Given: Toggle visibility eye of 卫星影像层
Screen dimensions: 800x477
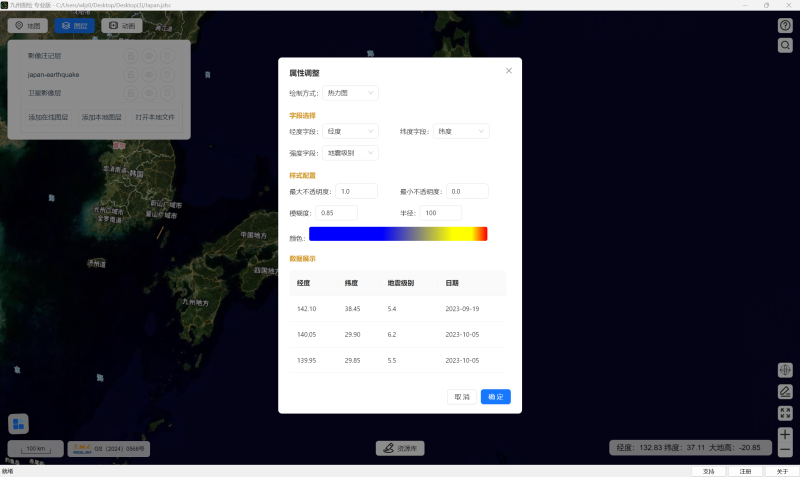Looking at the screenshot, I should click(x=149, y=93).
